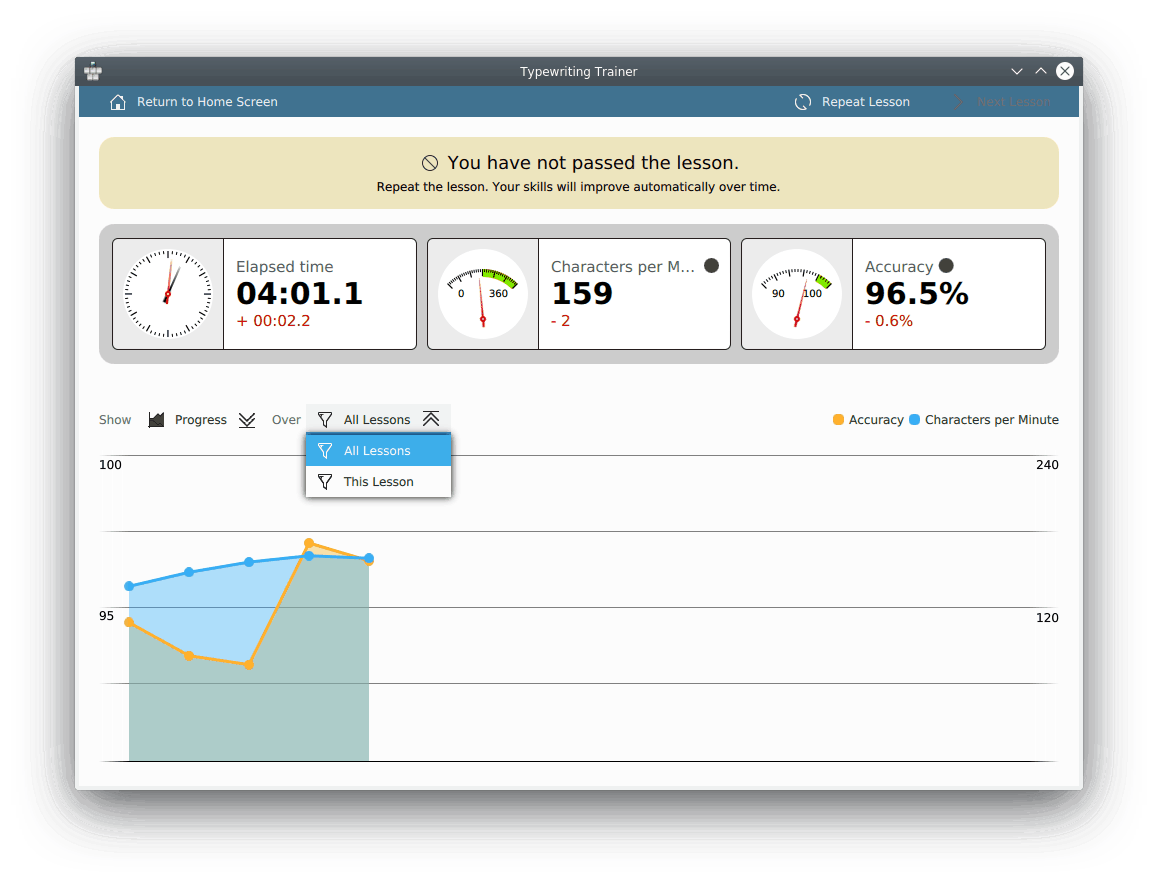The height and width of the screenshot is (883, 1158).
Task: Click the highest orange accuracy data point
Action: (309, 543)
